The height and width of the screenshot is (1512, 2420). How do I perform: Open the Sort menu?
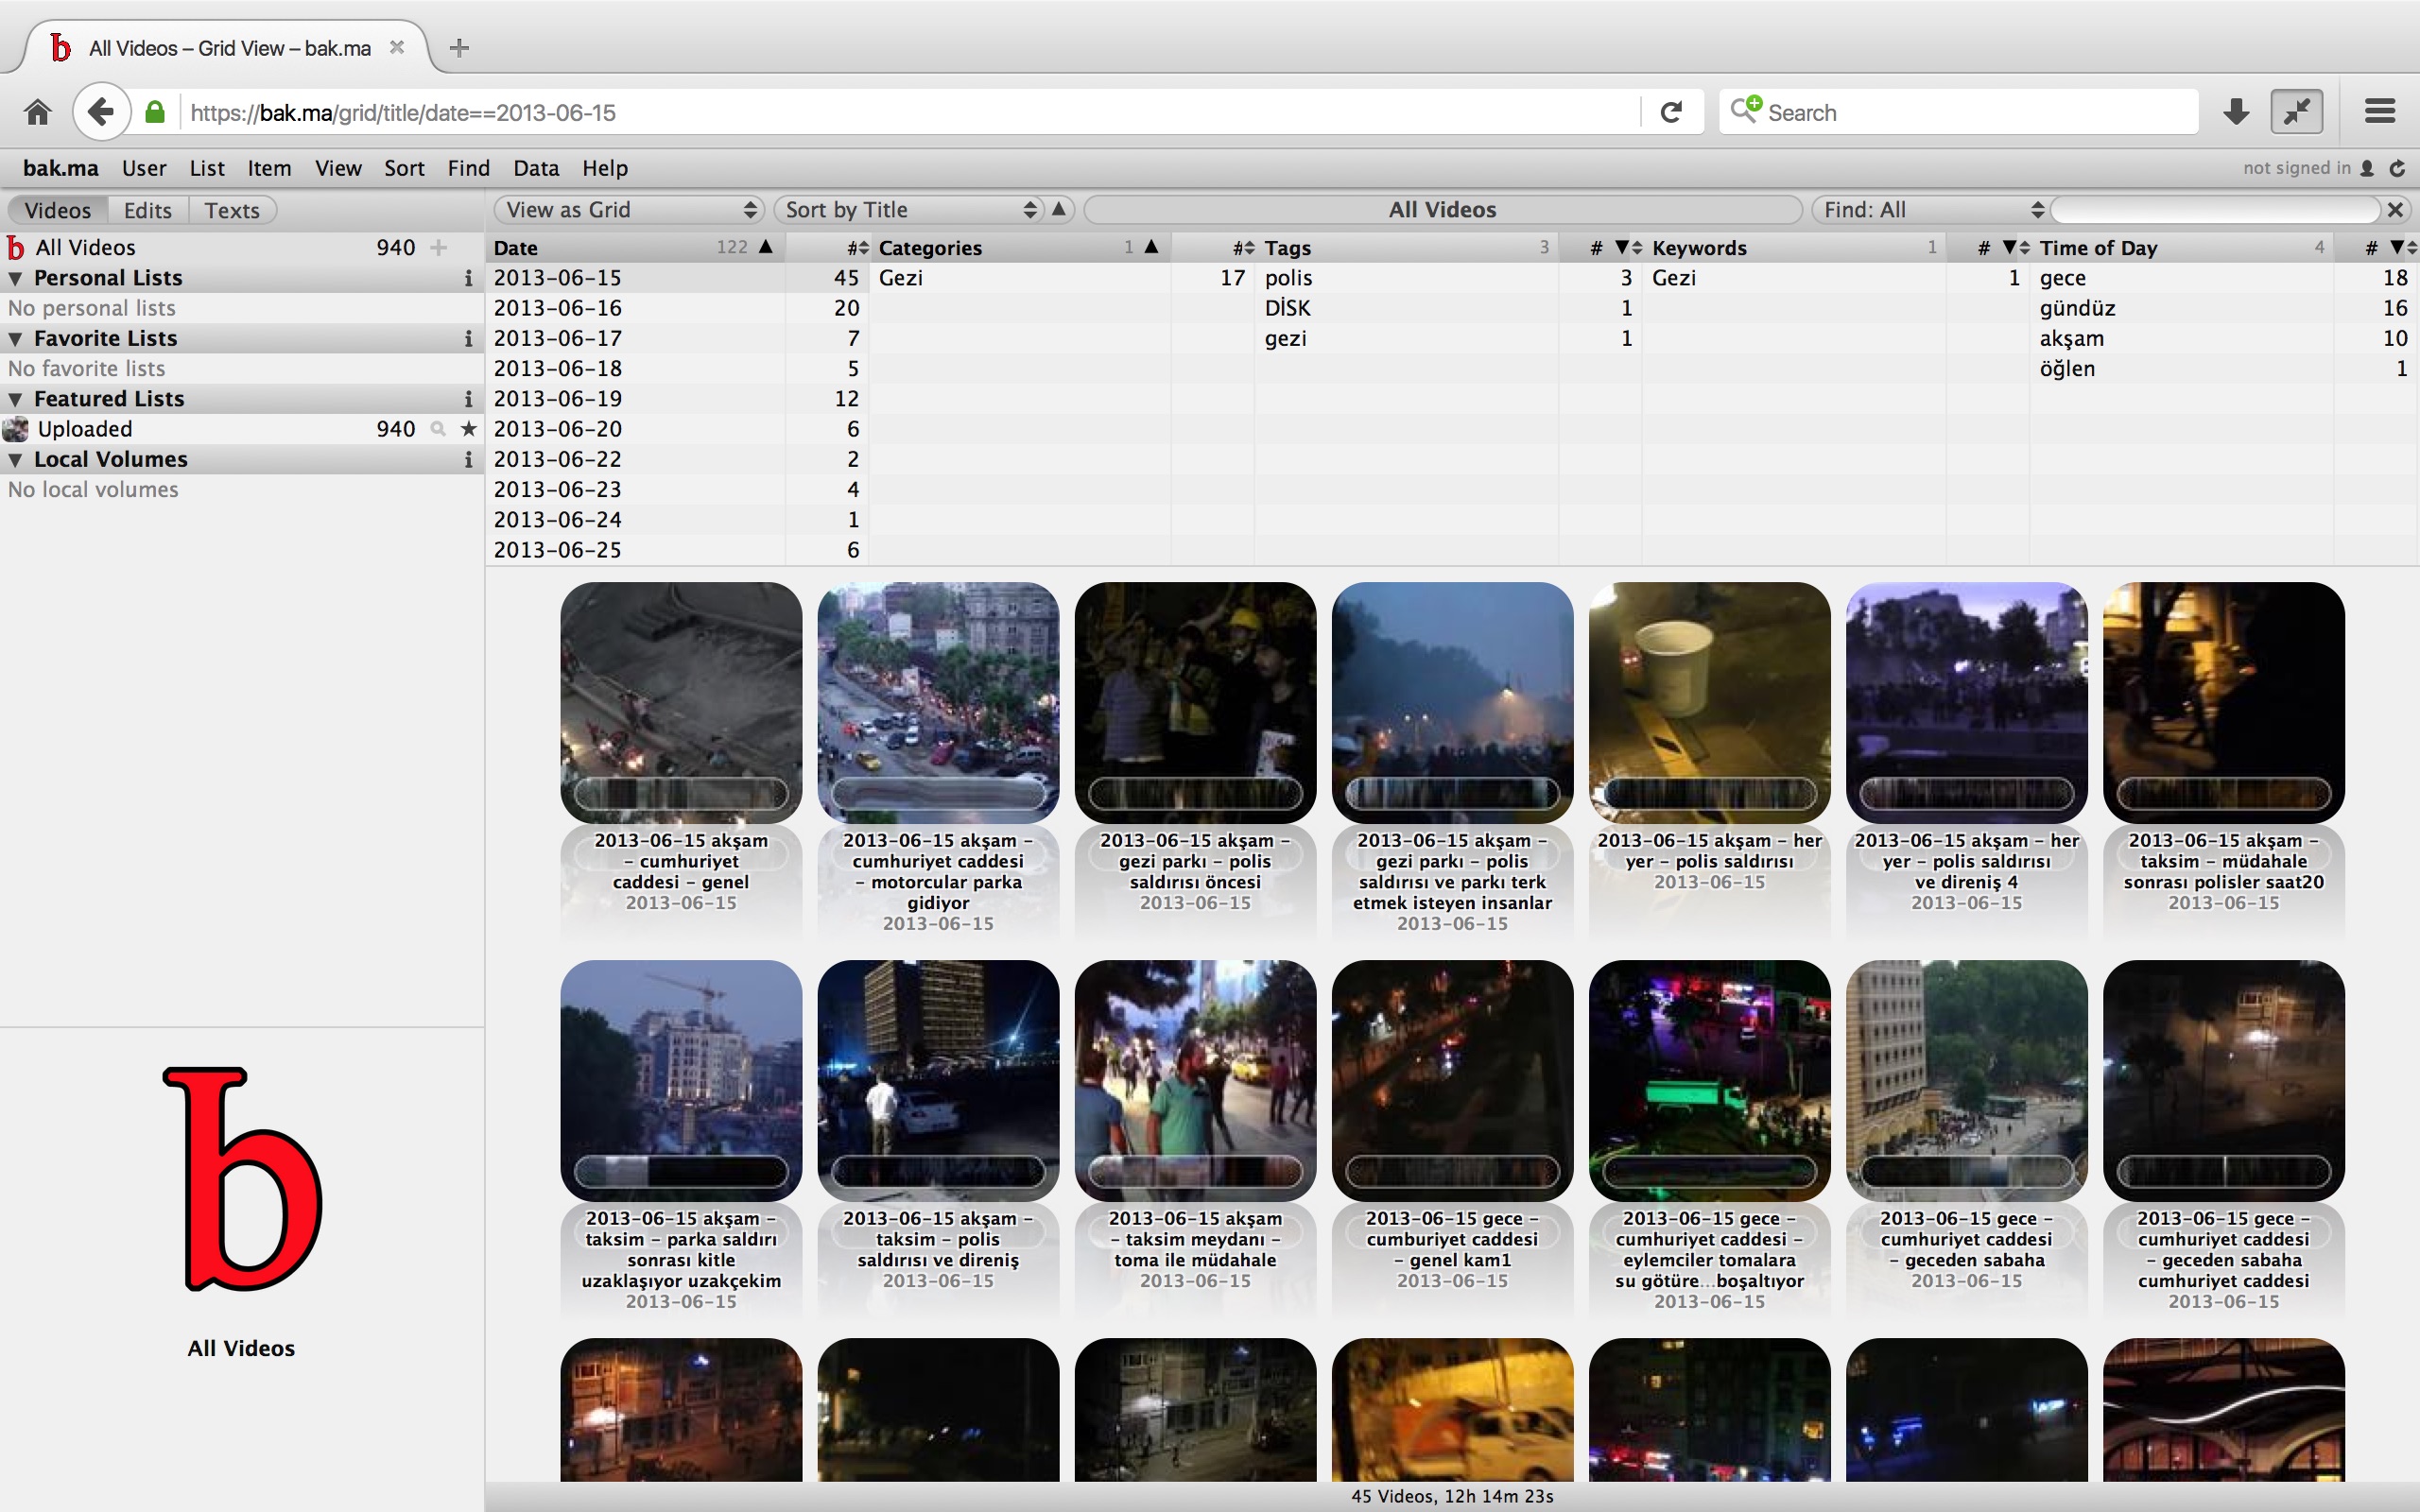coord(404,168)
